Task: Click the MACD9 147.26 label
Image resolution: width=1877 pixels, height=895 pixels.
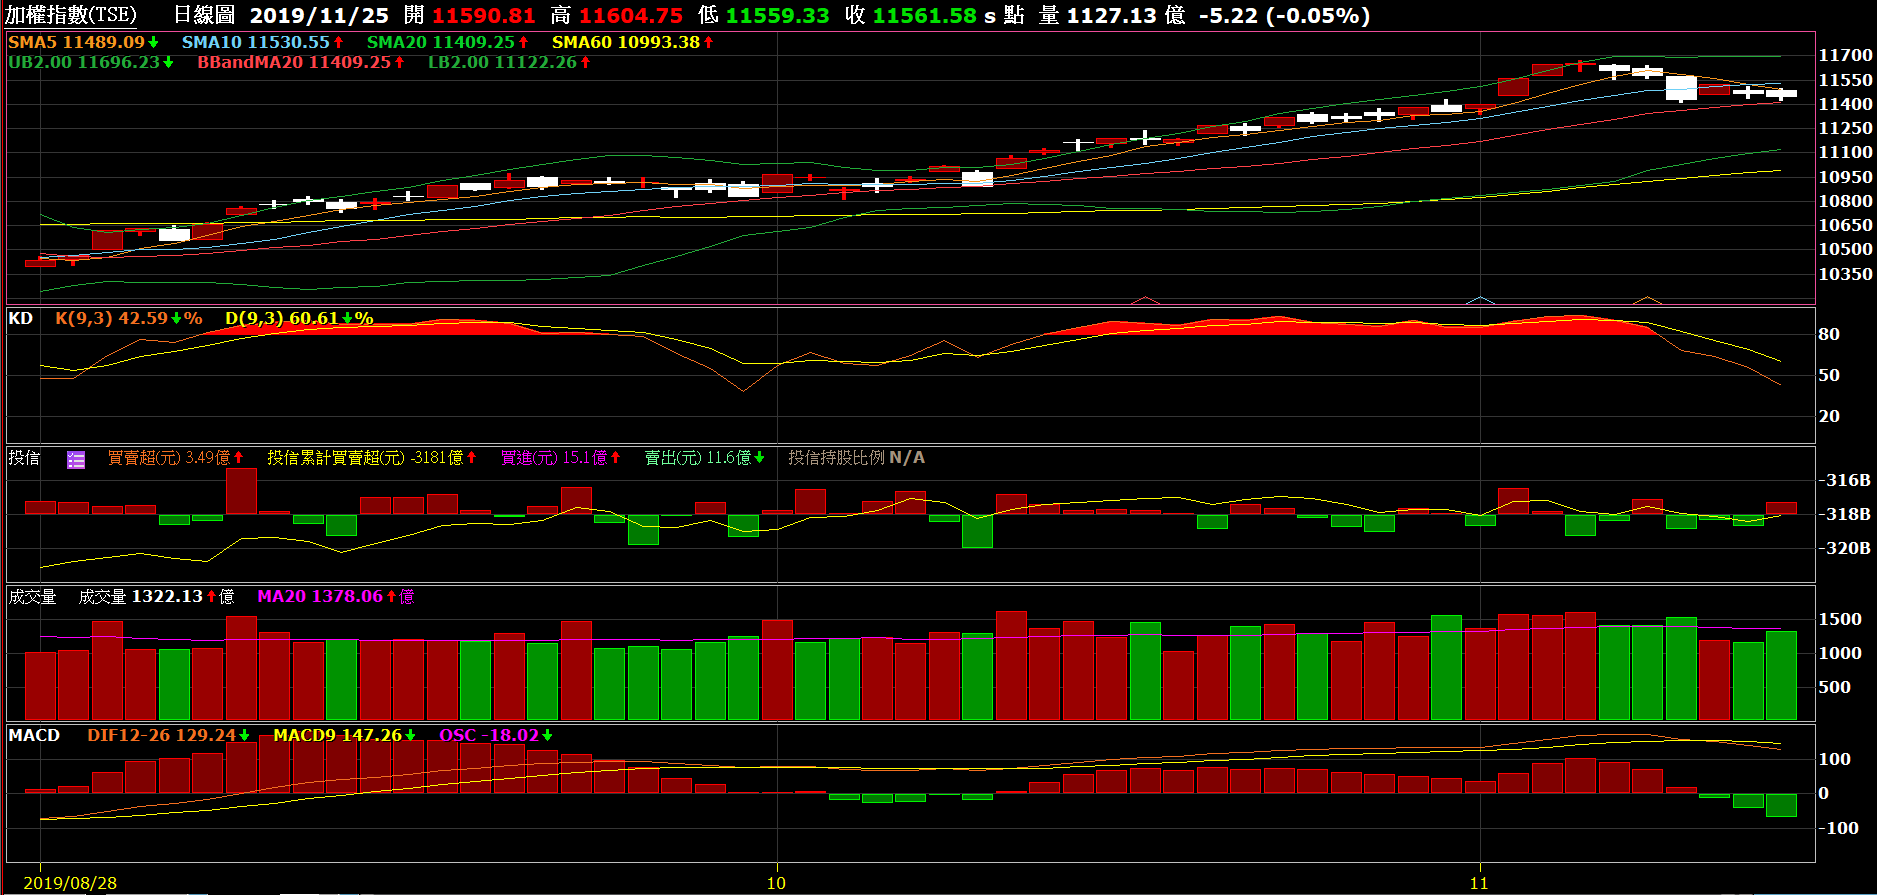Action: [x=345, y=735]
